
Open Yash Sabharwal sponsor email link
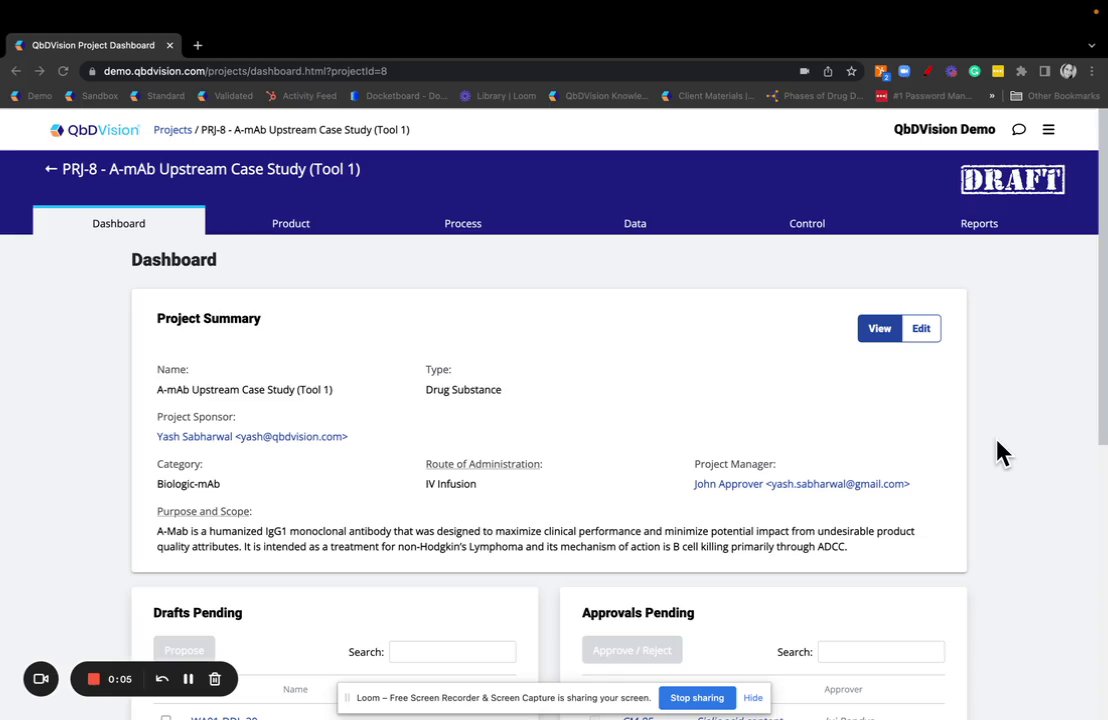252,437
